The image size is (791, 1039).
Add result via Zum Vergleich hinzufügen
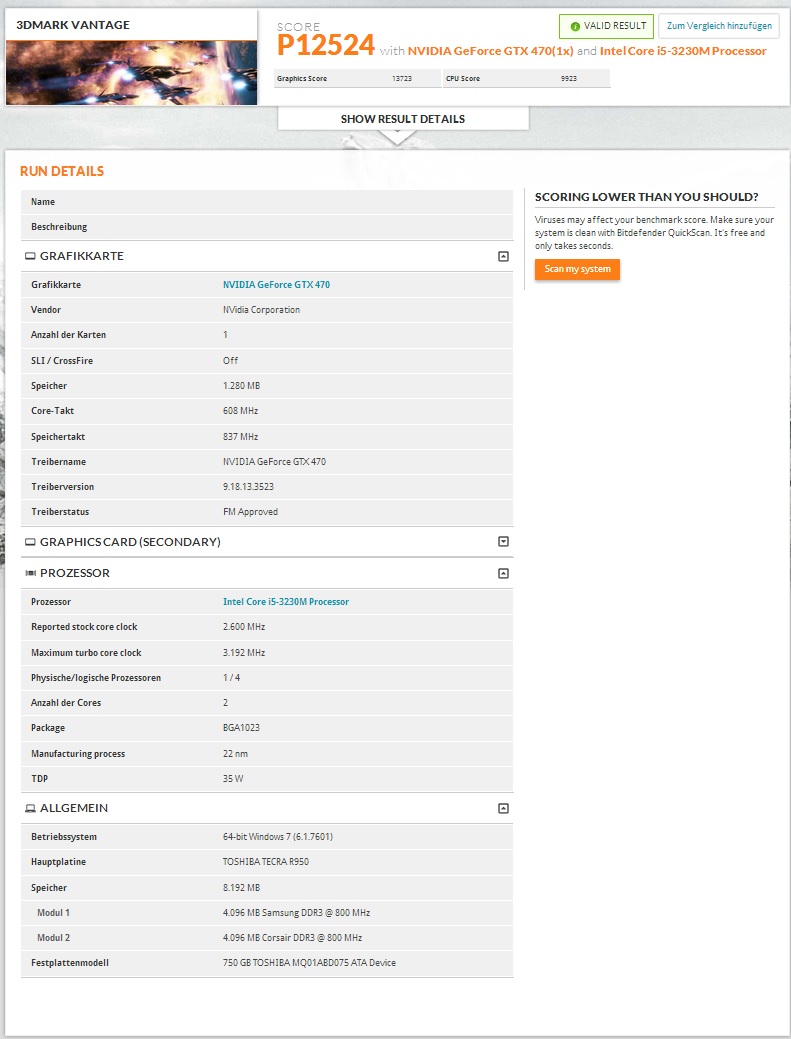[x=719, y=27]
